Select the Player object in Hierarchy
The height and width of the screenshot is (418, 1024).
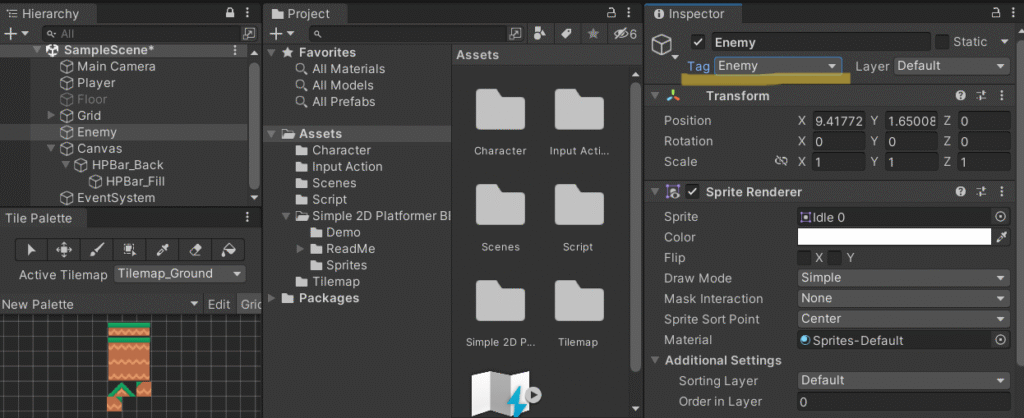[96, 83]
